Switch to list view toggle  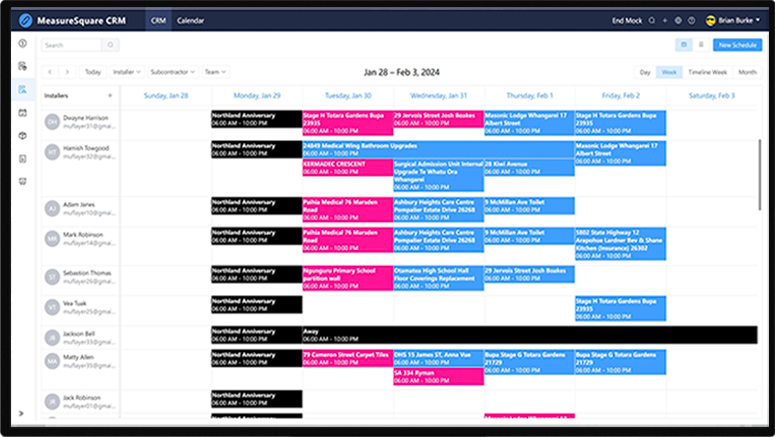click(701, 45)
